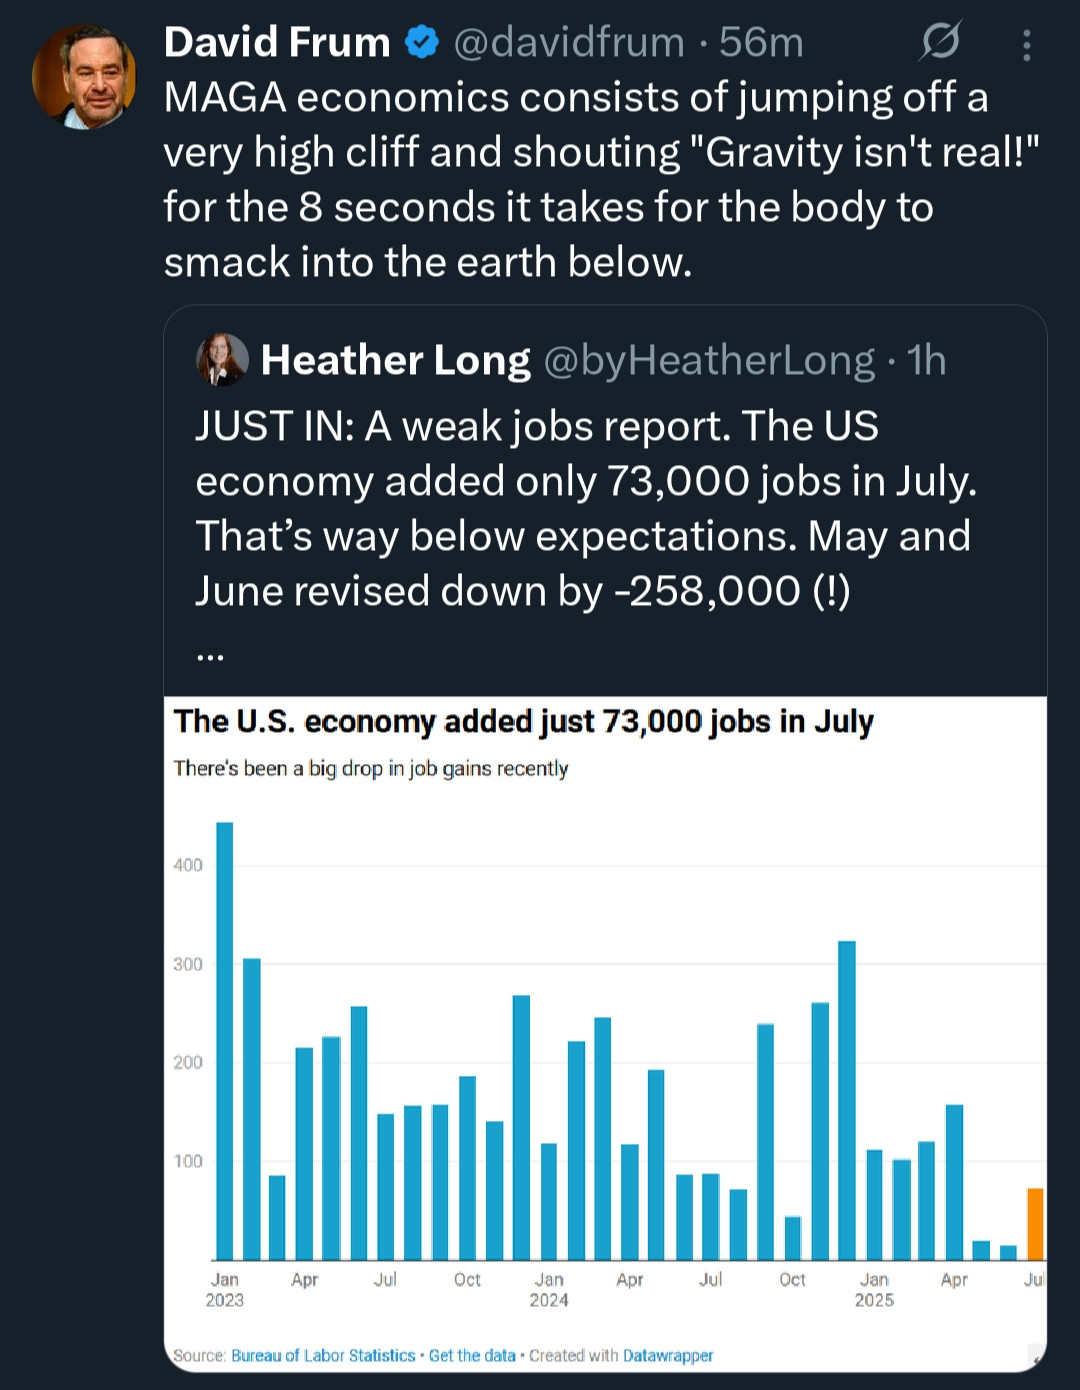Open David Frum's profile picture
Screen dimensions: 1080x1390
point(84,76)
